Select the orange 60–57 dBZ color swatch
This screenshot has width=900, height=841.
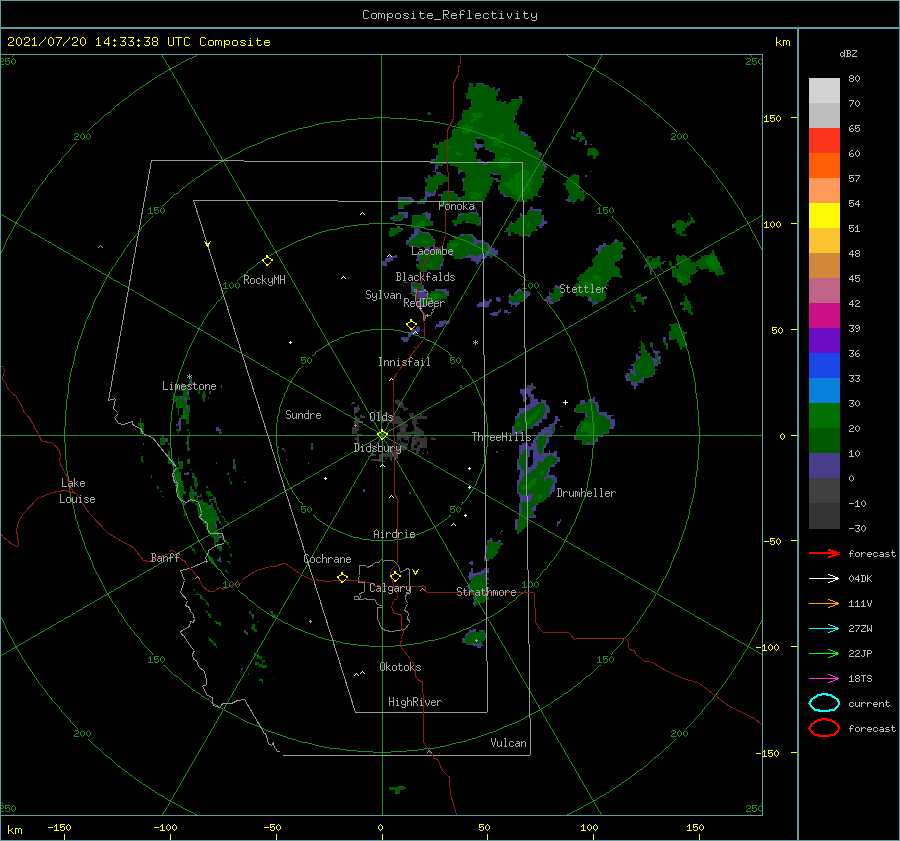824,165
